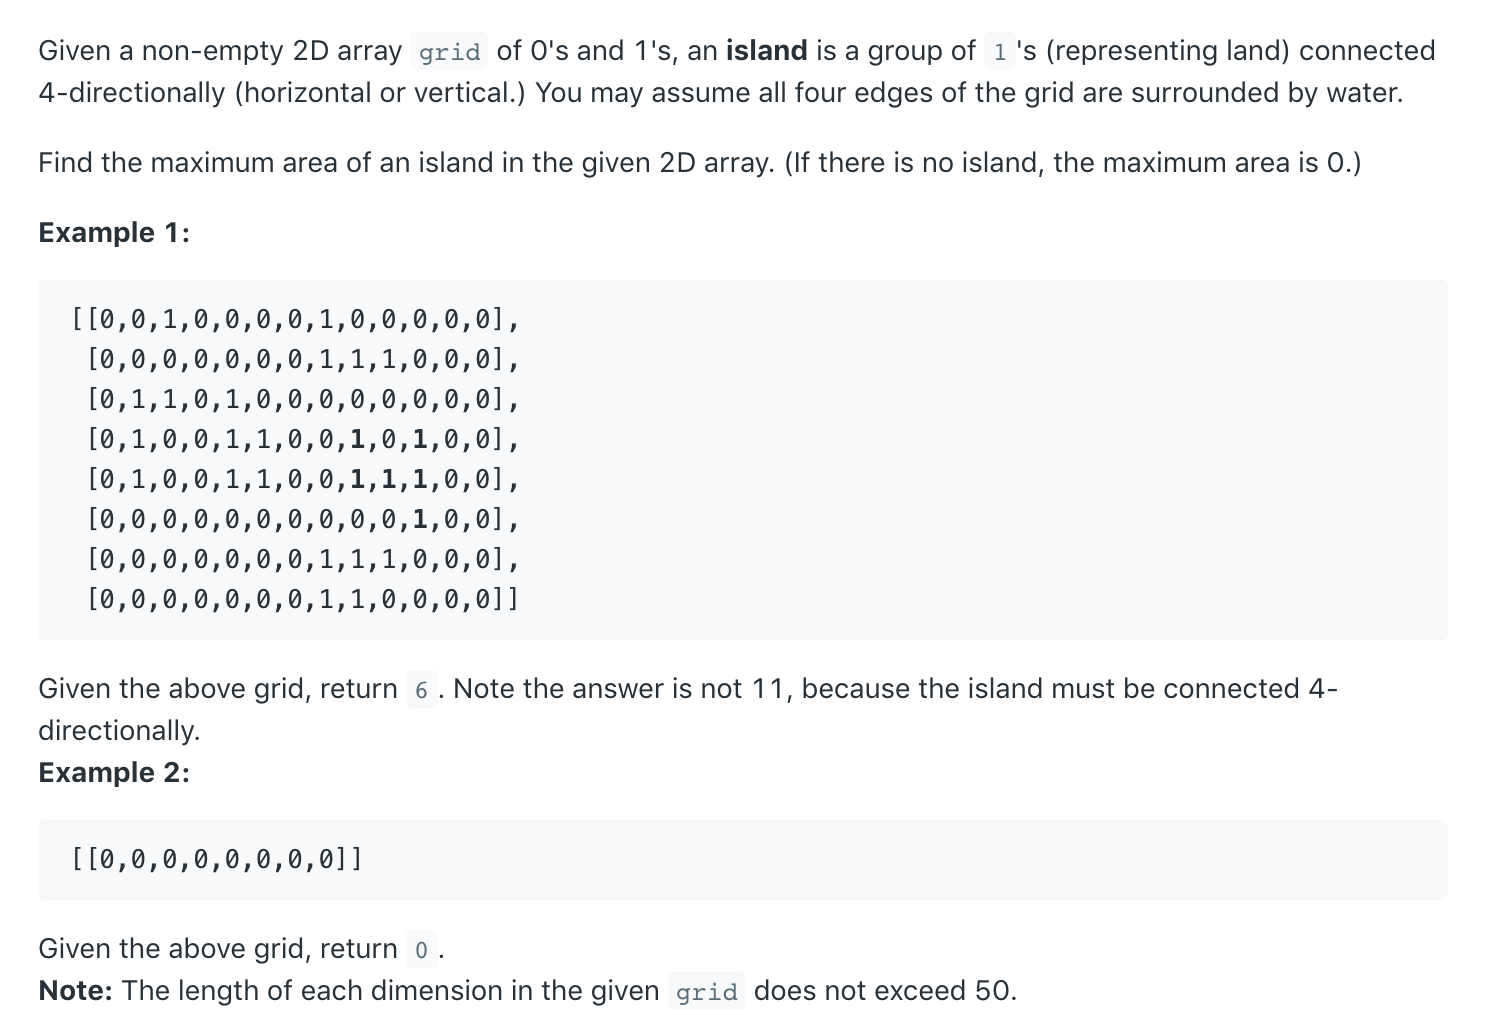Click the inline code '1' in first sentence
Viewport: 1492px width, 1032px height.
tap(999, 52)
